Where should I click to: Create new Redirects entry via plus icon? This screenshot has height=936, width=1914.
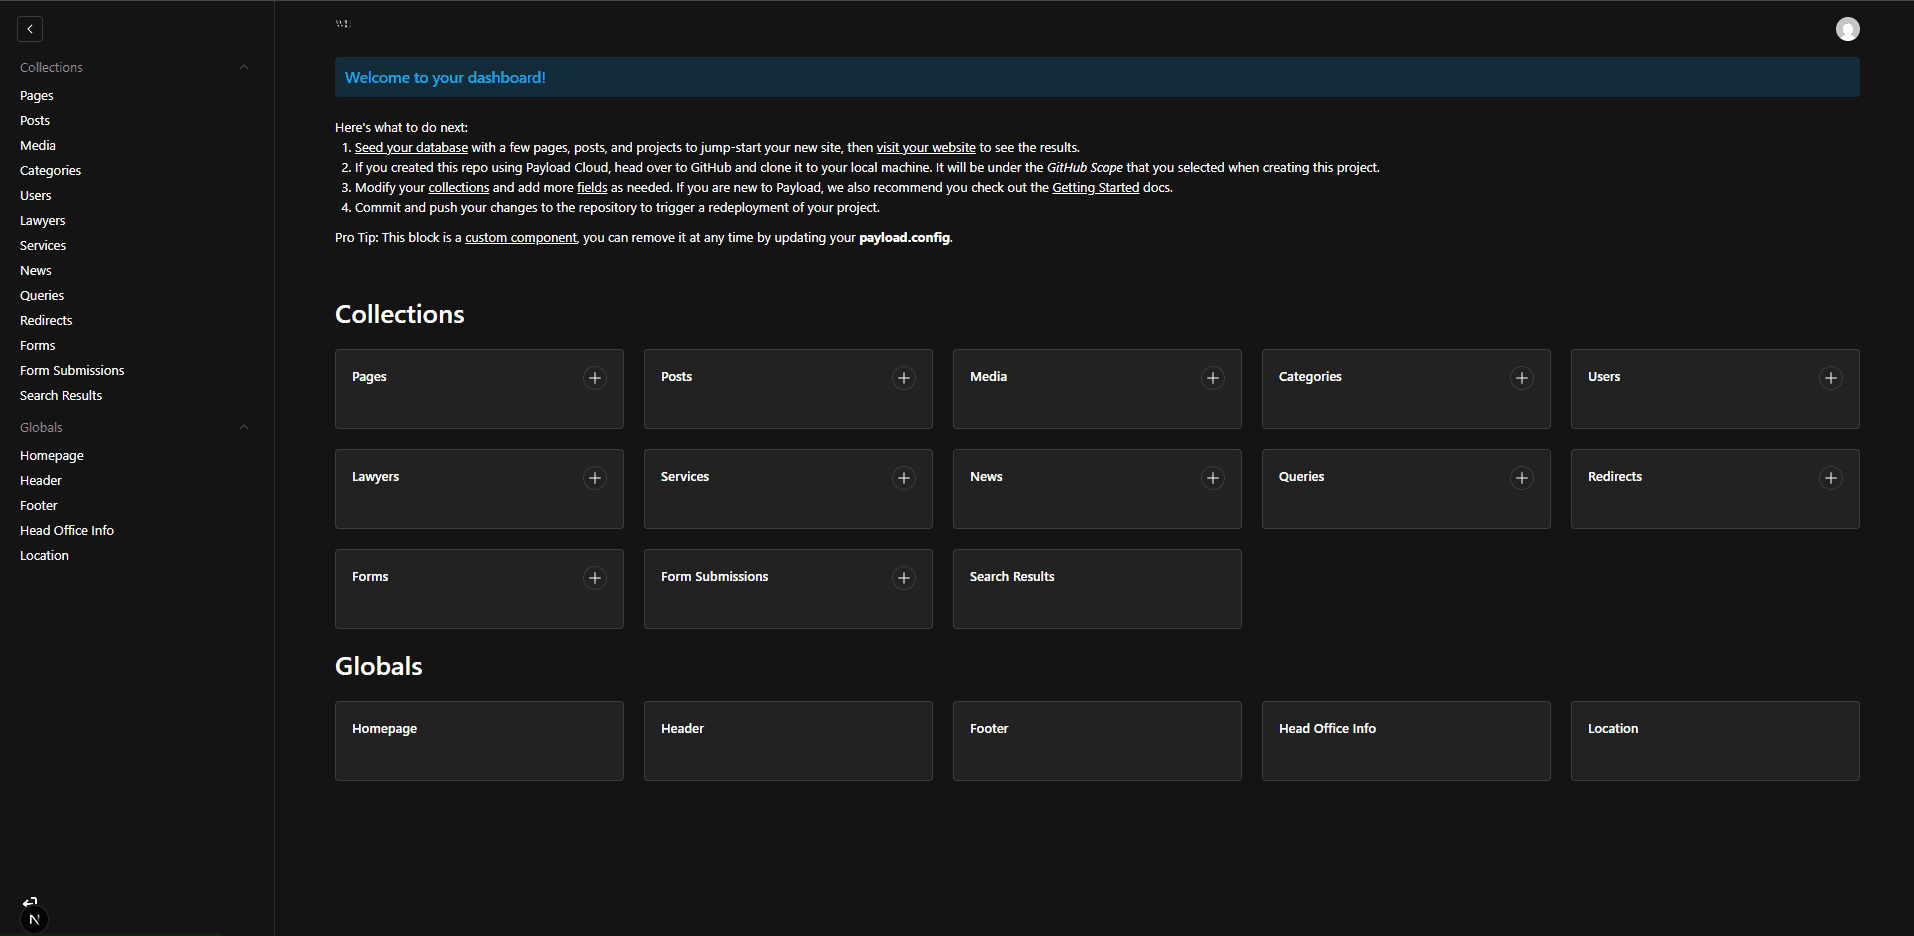[x=1831, y=478]
